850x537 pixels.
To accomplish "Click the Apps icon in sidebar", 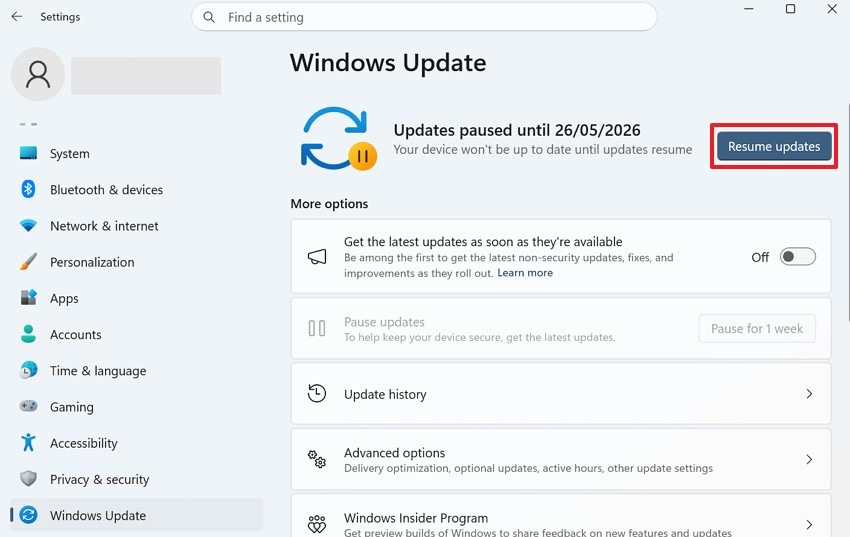I will 28,297.
